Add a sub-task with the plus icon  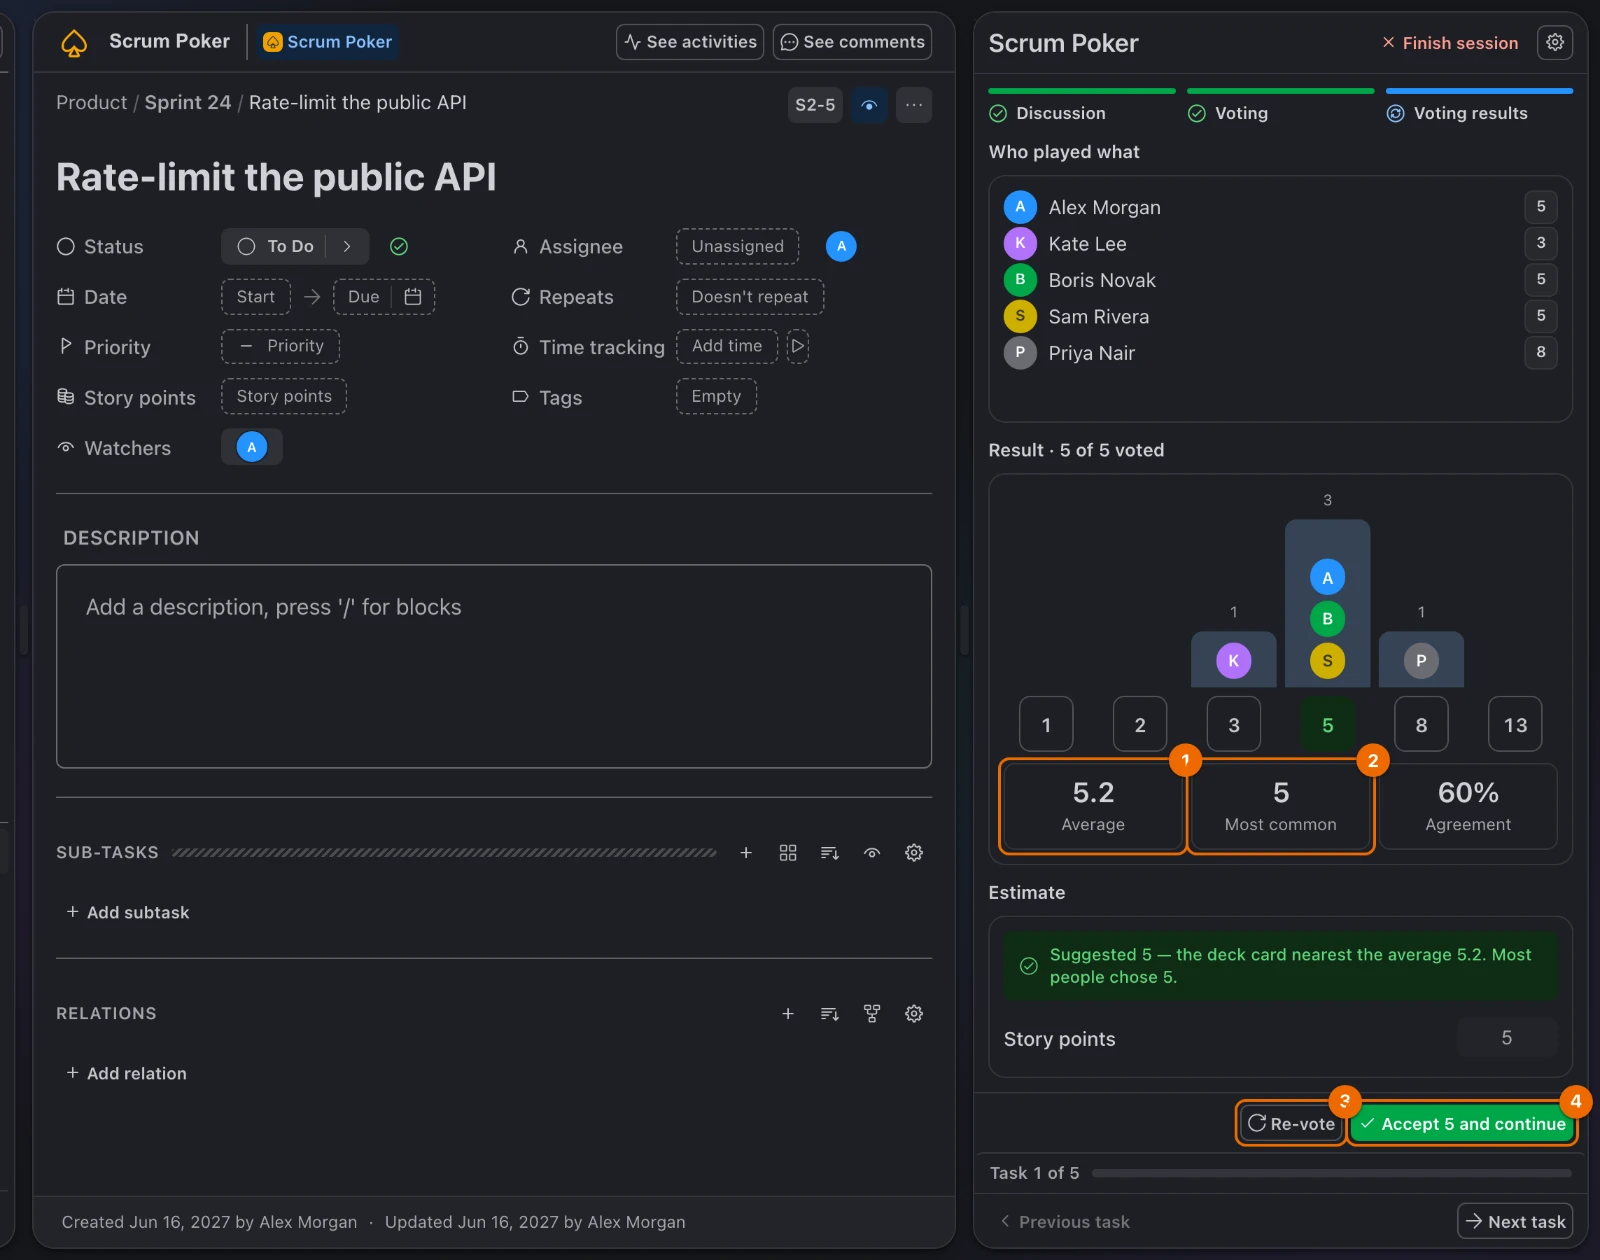(x=746, y=853)
